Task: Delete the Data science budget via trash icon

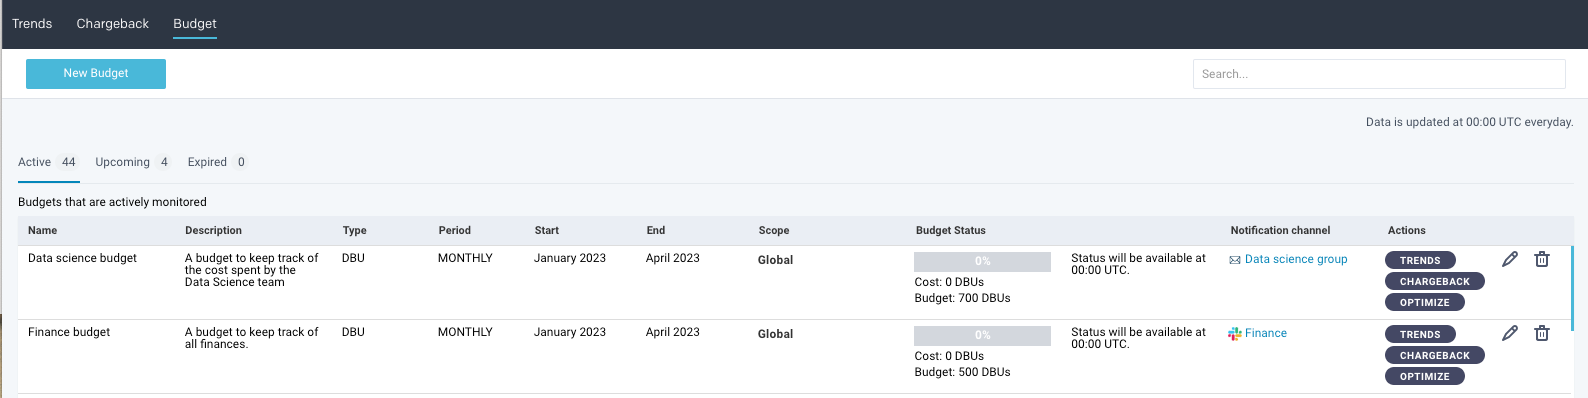Action: pos(1542,259)
